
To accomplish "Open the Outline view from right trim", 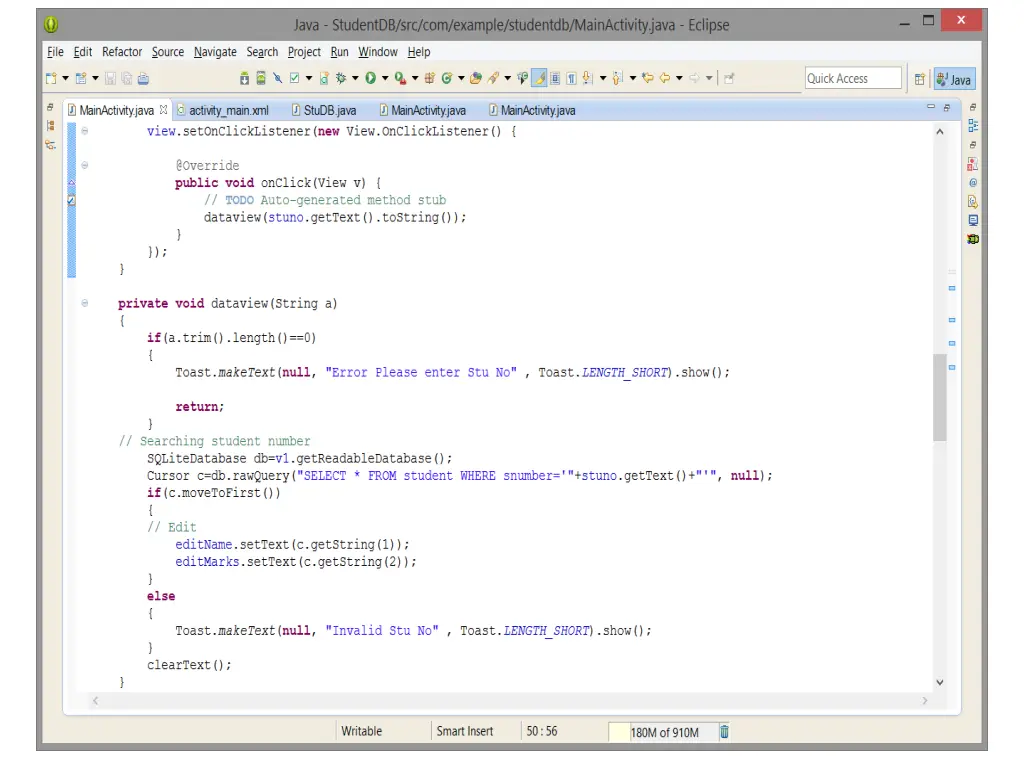I will click(x=973, y=125).
